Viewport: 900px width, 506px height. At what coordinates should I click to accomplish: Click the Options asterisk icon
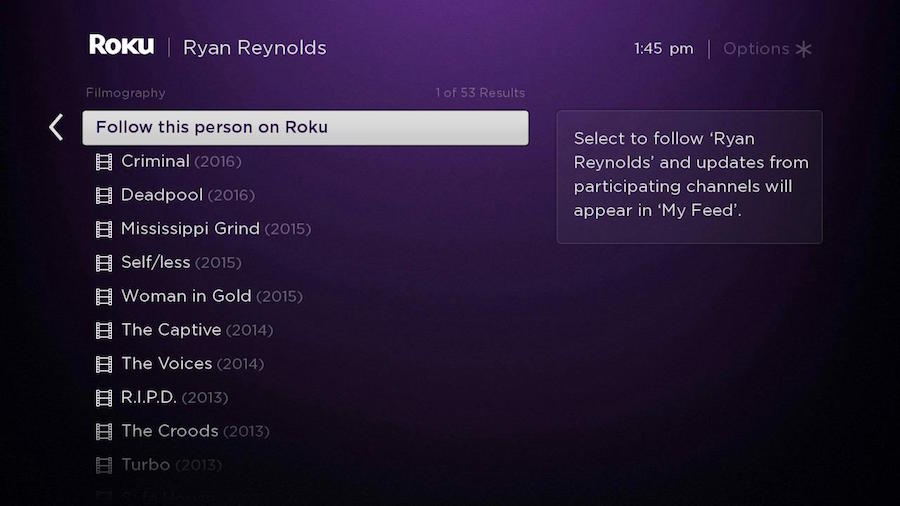pyautogui.click(x=804, y=49)
